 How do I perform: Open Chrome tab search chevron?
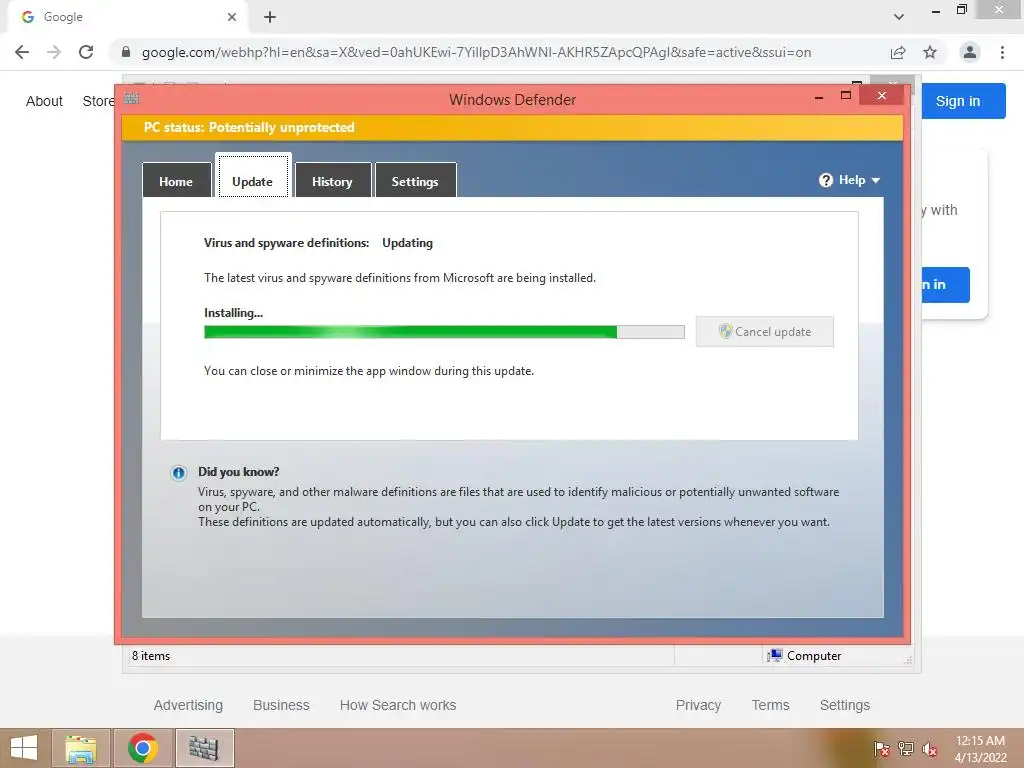(899, 17)
